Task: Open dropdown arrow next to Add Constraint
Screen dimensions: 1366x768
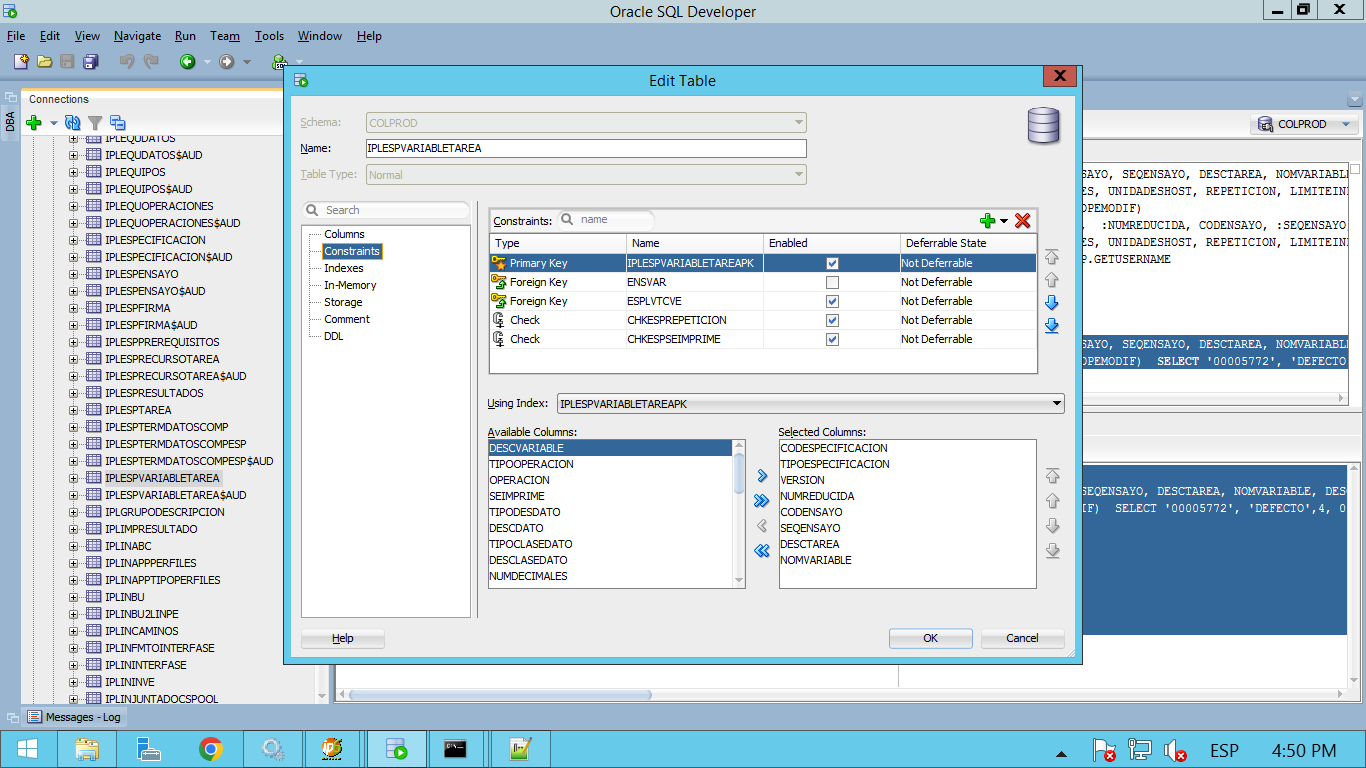Action: click(x=1004, y=221)
